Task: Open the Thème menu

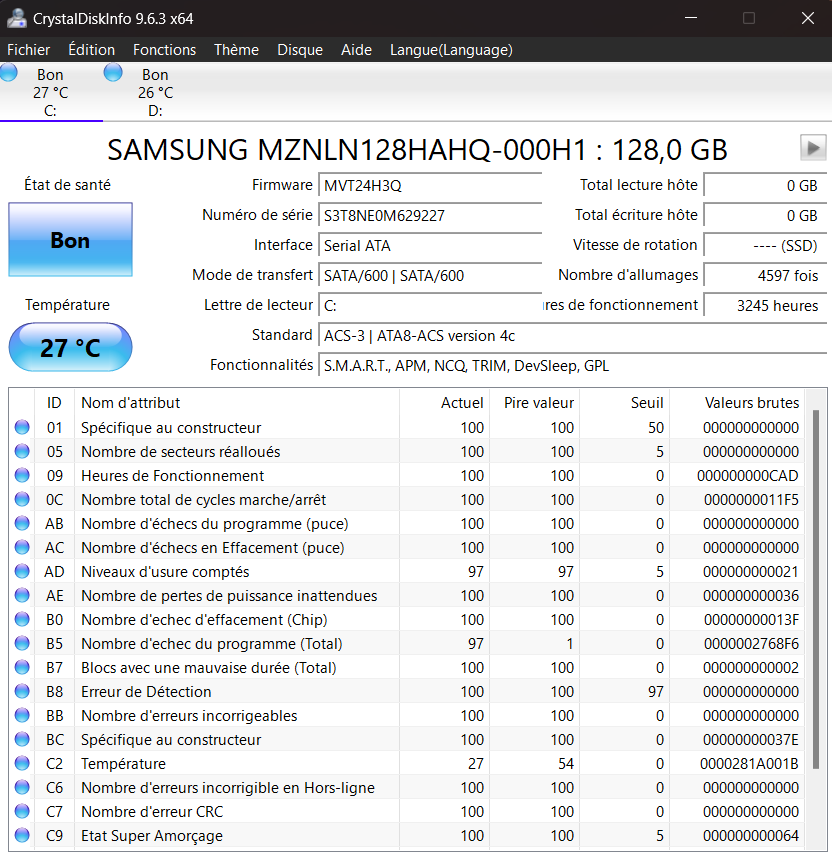Action: 236,50
